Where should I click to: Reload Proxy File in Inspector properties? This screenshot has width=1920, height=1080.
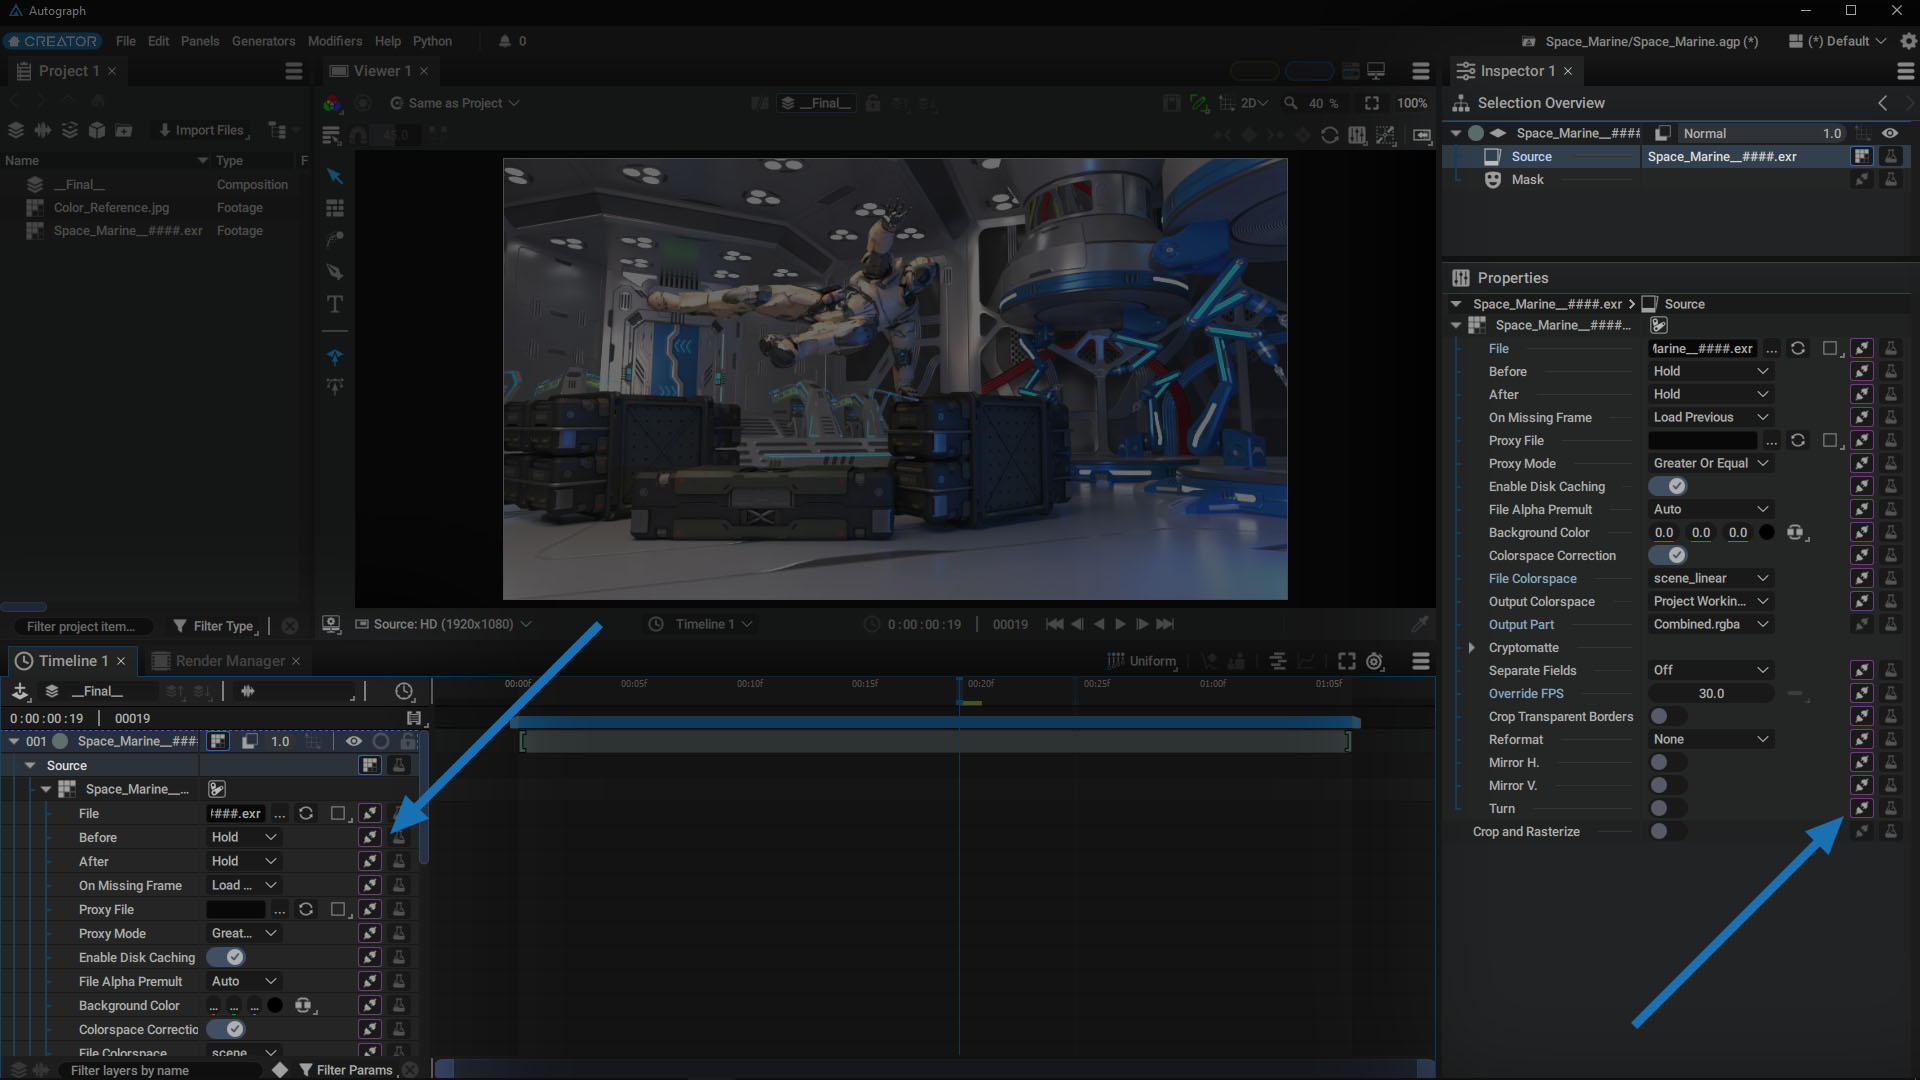pyautogui.click(x=1798, y=440)
